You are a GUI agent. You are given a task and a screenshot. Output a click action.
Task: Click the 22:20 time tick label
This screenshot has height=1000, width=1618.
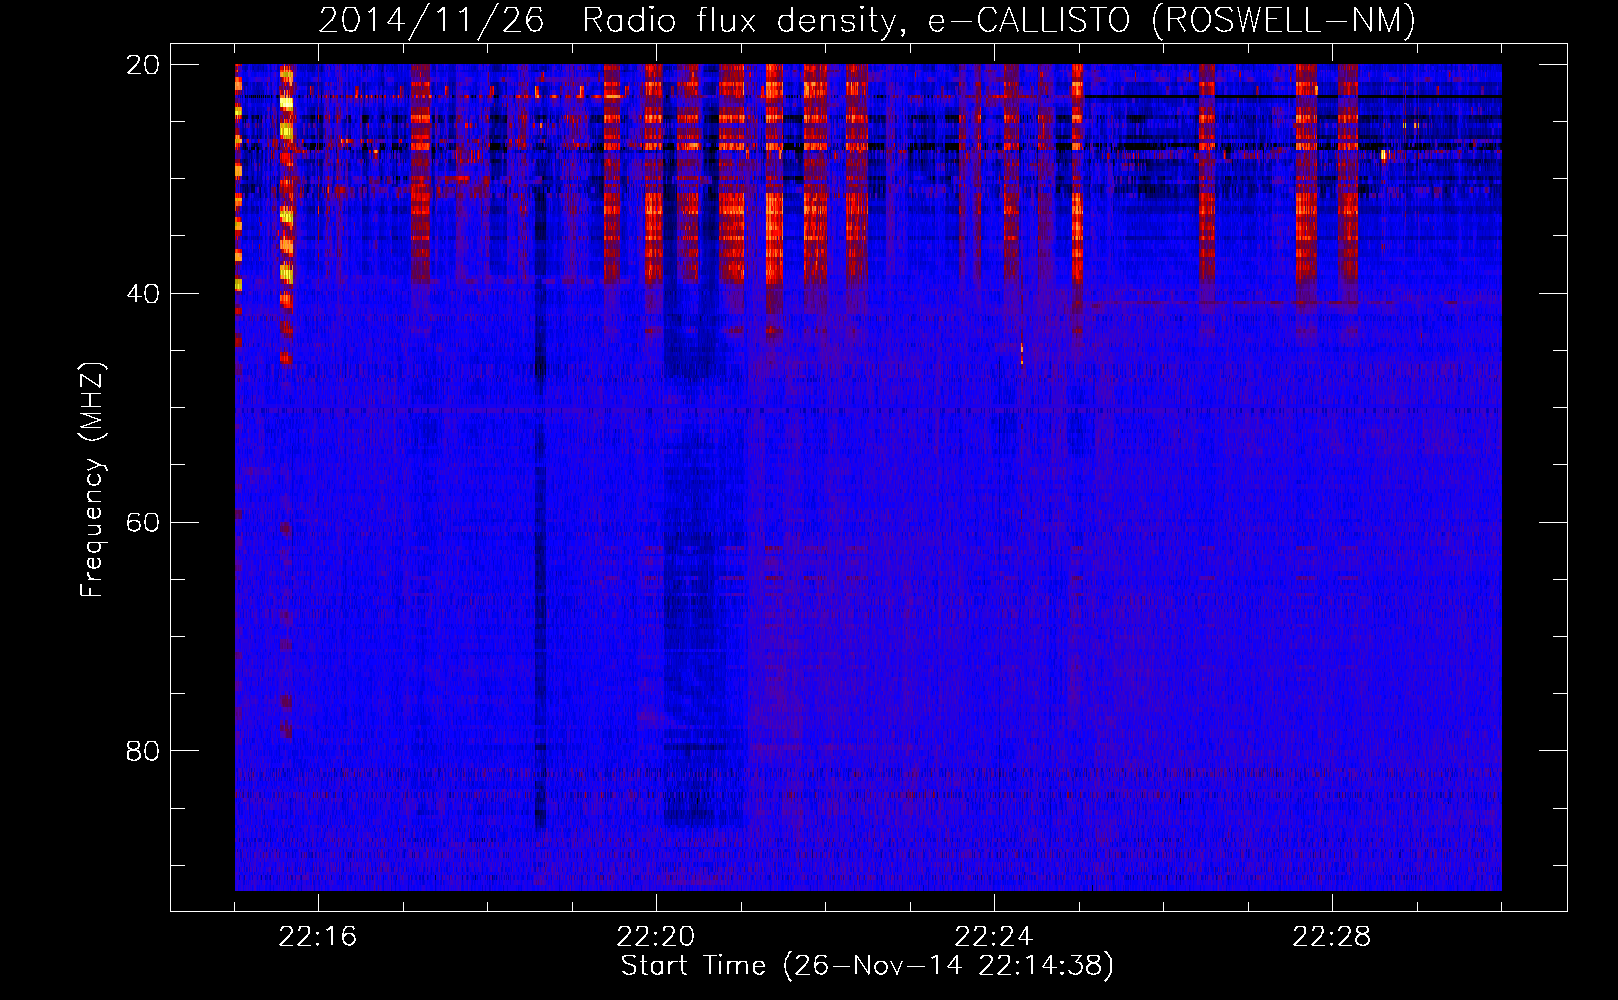tap(656, 937)
